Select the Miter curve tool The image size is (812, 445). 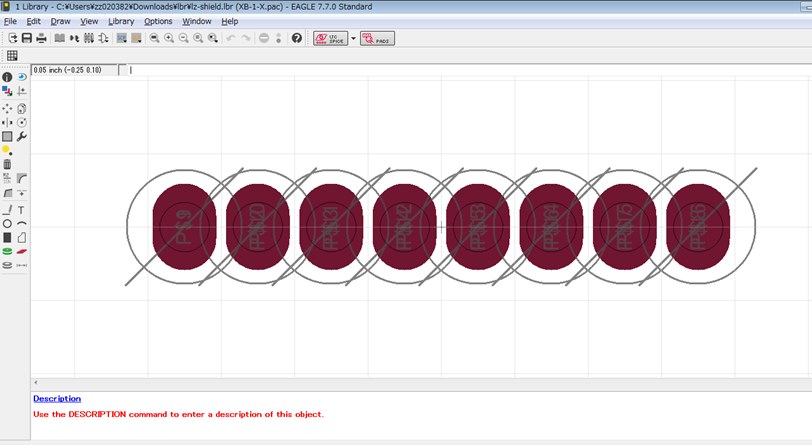coord(22,179)
